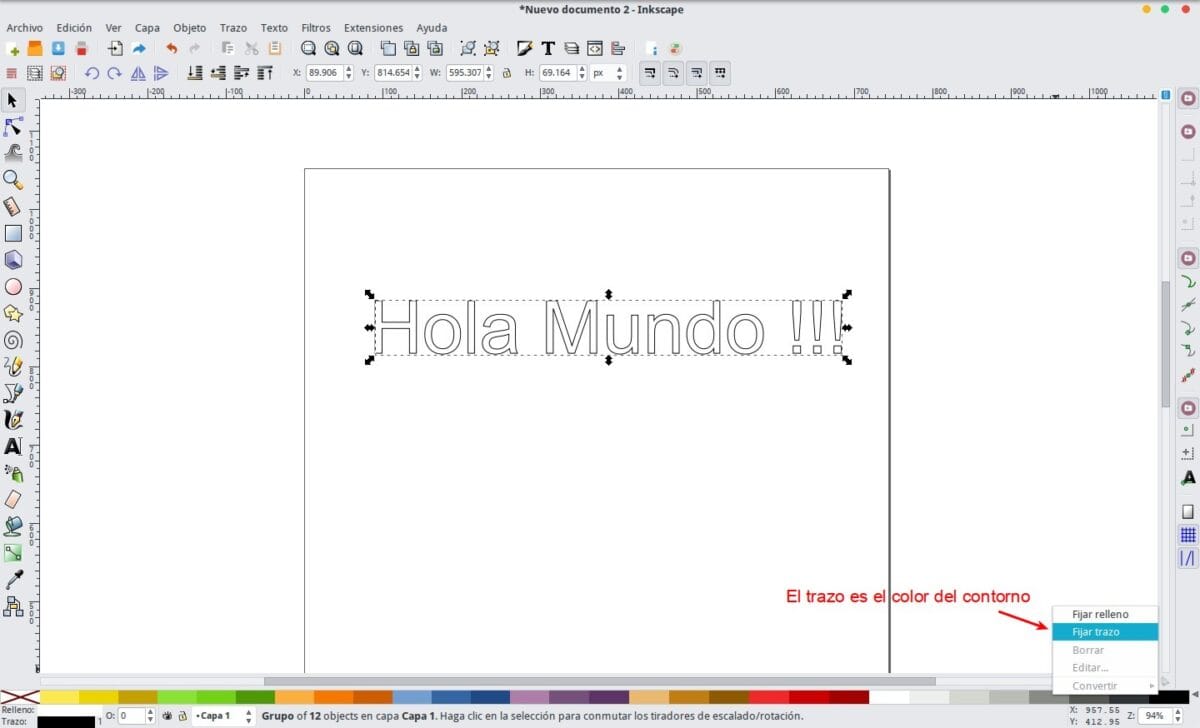Open the px units dropdown
Viewport: 1200px width, 728px height.
(607, 73)
